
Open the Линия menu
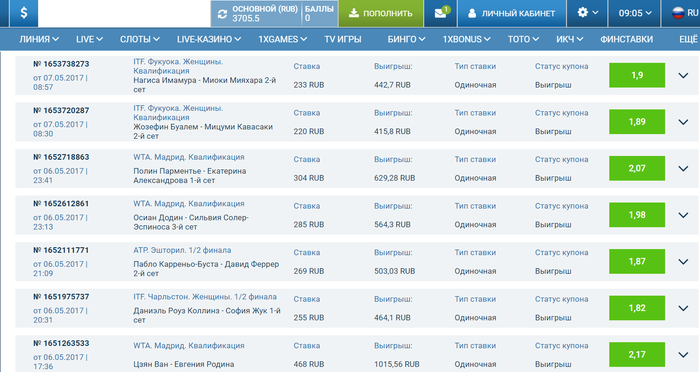tap(39, 39)
